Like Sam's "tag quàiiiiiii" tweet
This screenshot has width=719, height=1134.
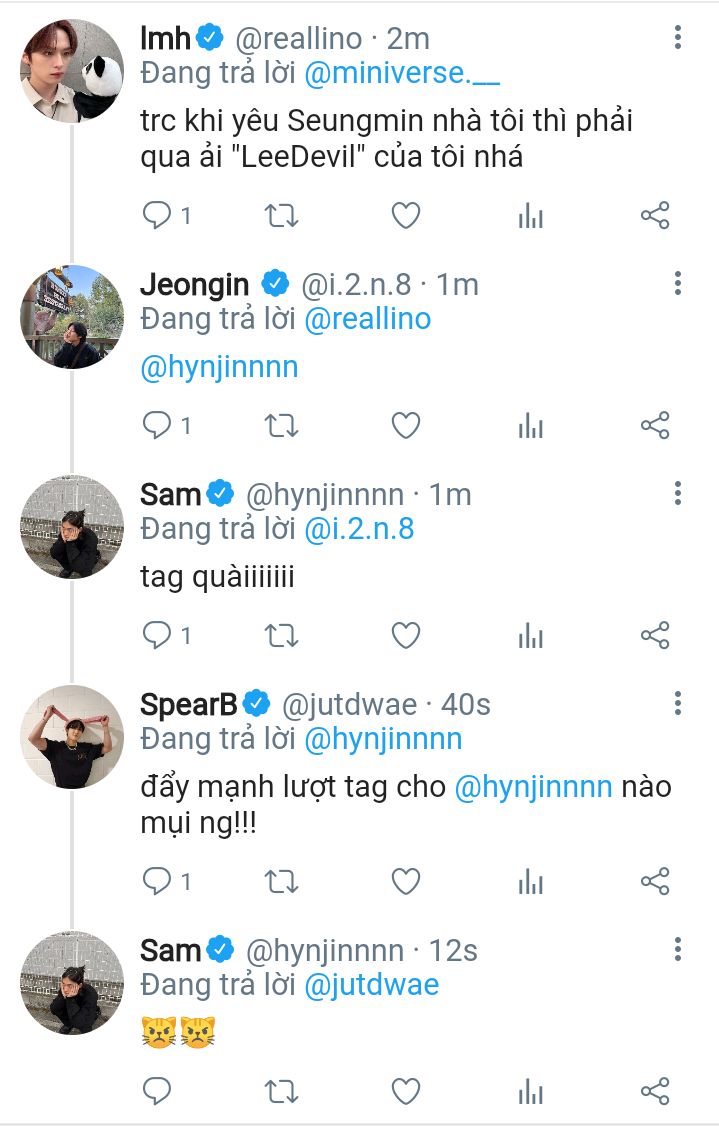tap(405, 635)
